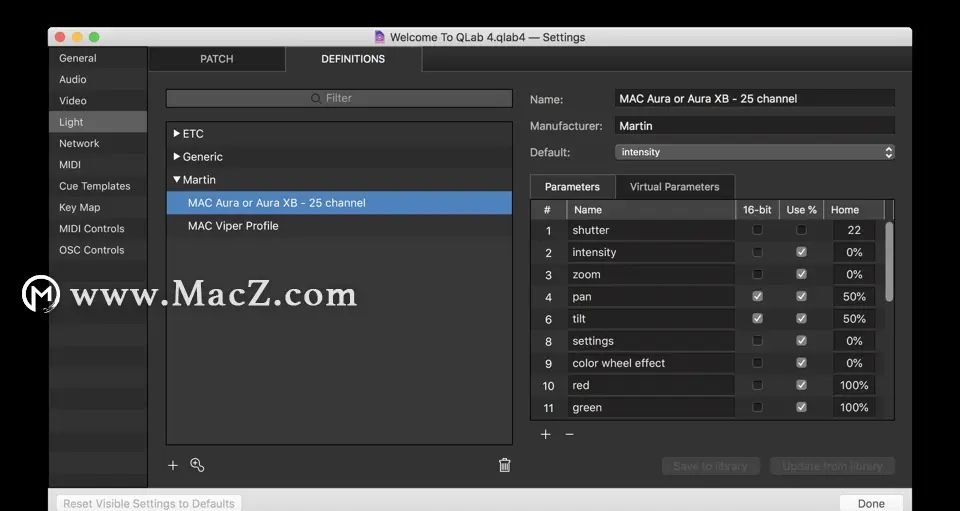960x511 pixels.
Task: Click shutter Home value 22
Action: 854,230
